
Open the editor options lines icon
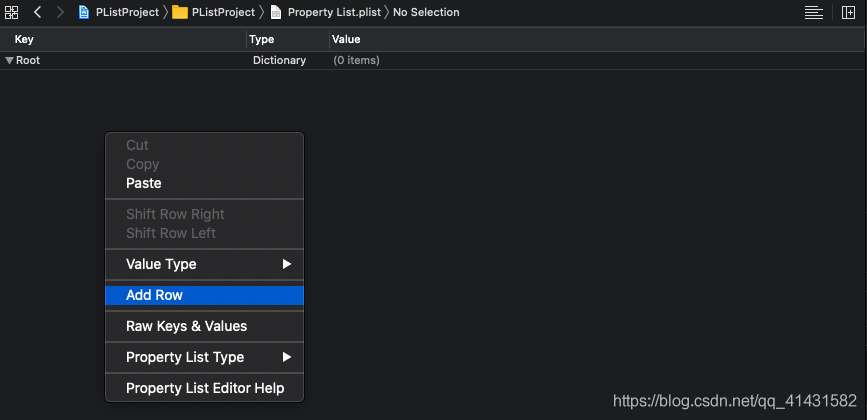pos(813,12)
